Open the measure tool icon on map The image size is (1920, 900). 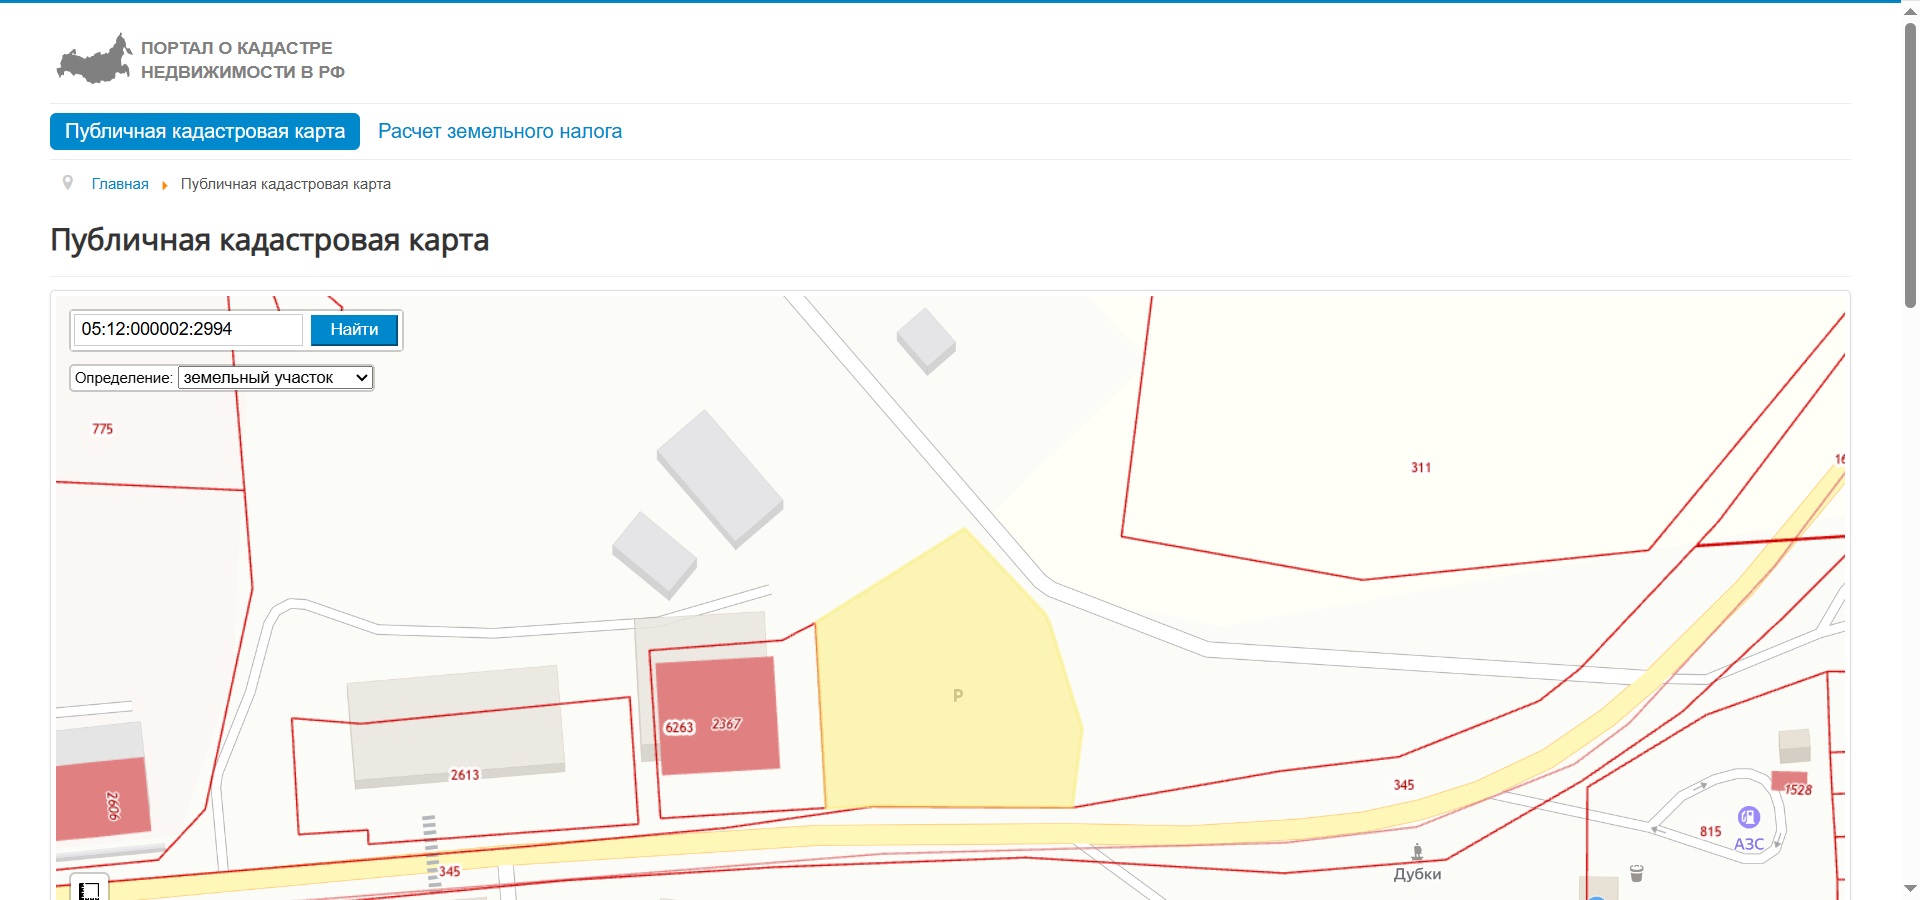click(x=89, y=889)
